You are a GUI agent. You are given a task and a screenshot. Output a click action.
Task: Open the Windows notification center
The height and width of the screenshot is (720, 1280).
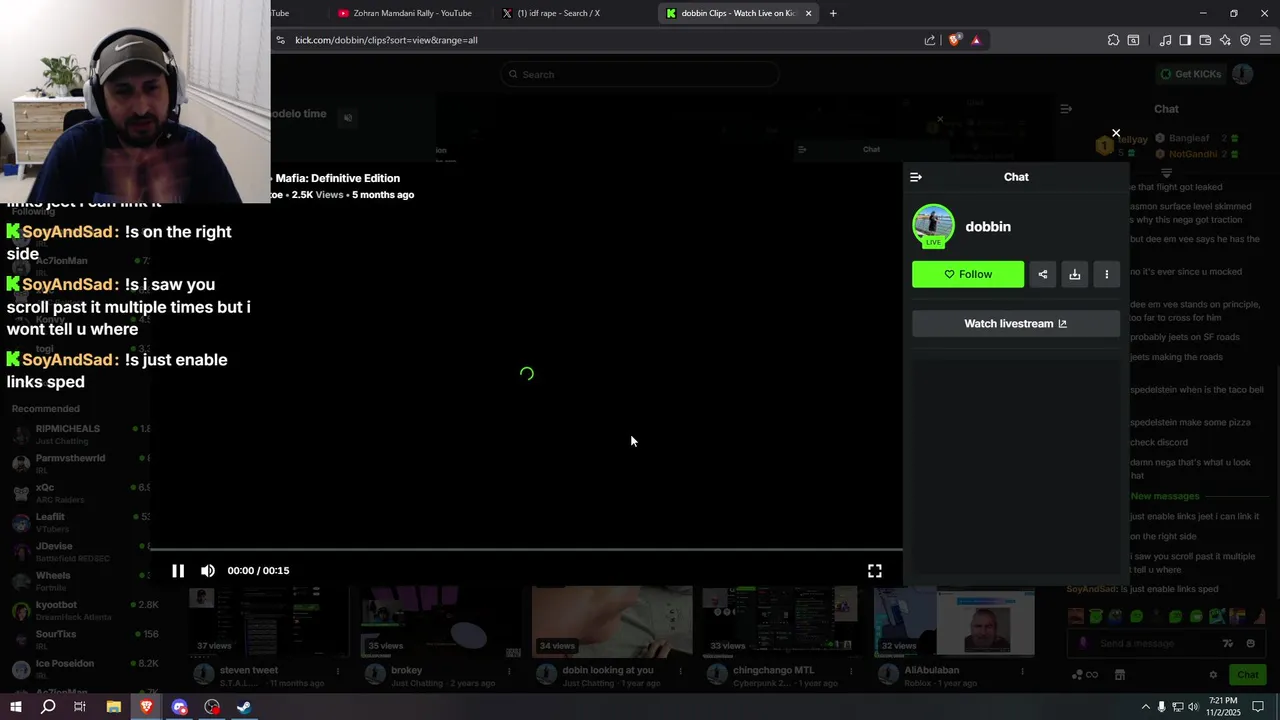[x=1258, y=707]
